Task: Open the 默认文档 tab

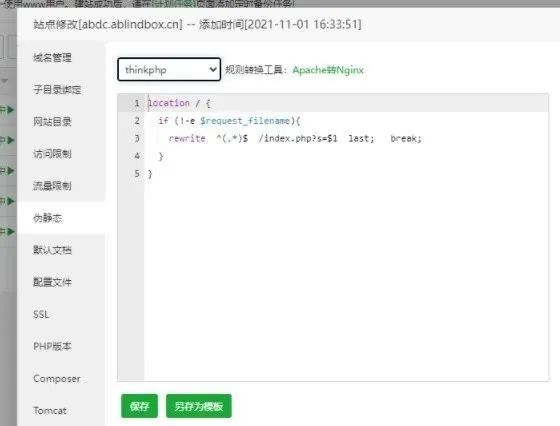Action: point(52,250)
